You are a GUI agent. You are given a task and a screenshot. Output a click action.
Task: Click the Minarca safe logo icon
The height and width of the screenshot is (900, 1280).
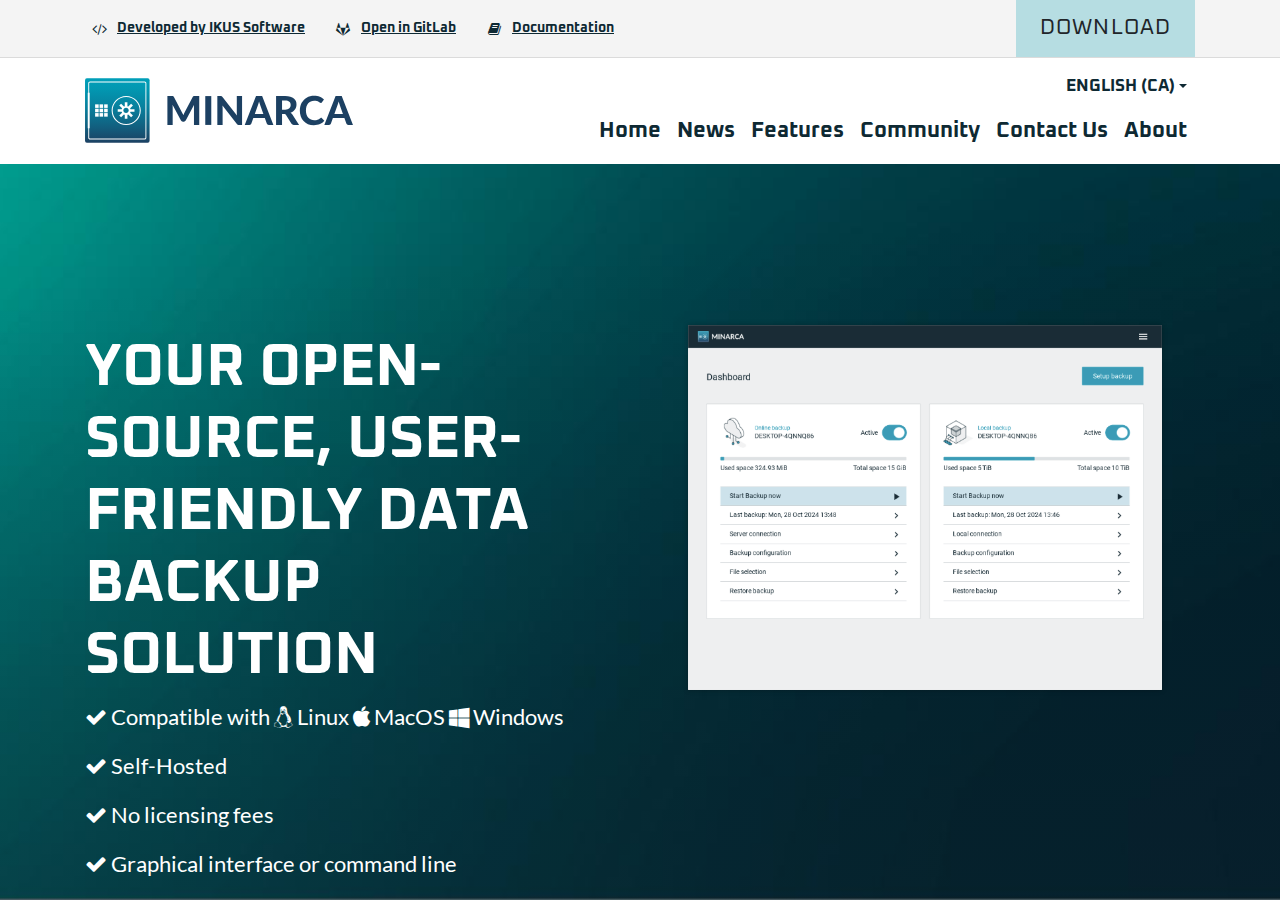pos(117,110)
